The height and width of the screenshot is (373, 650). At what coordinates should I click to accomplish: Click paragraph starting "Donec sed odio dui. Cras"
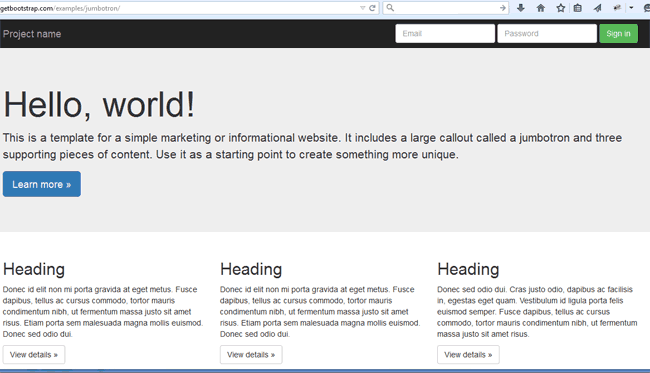tap(537, 312)
